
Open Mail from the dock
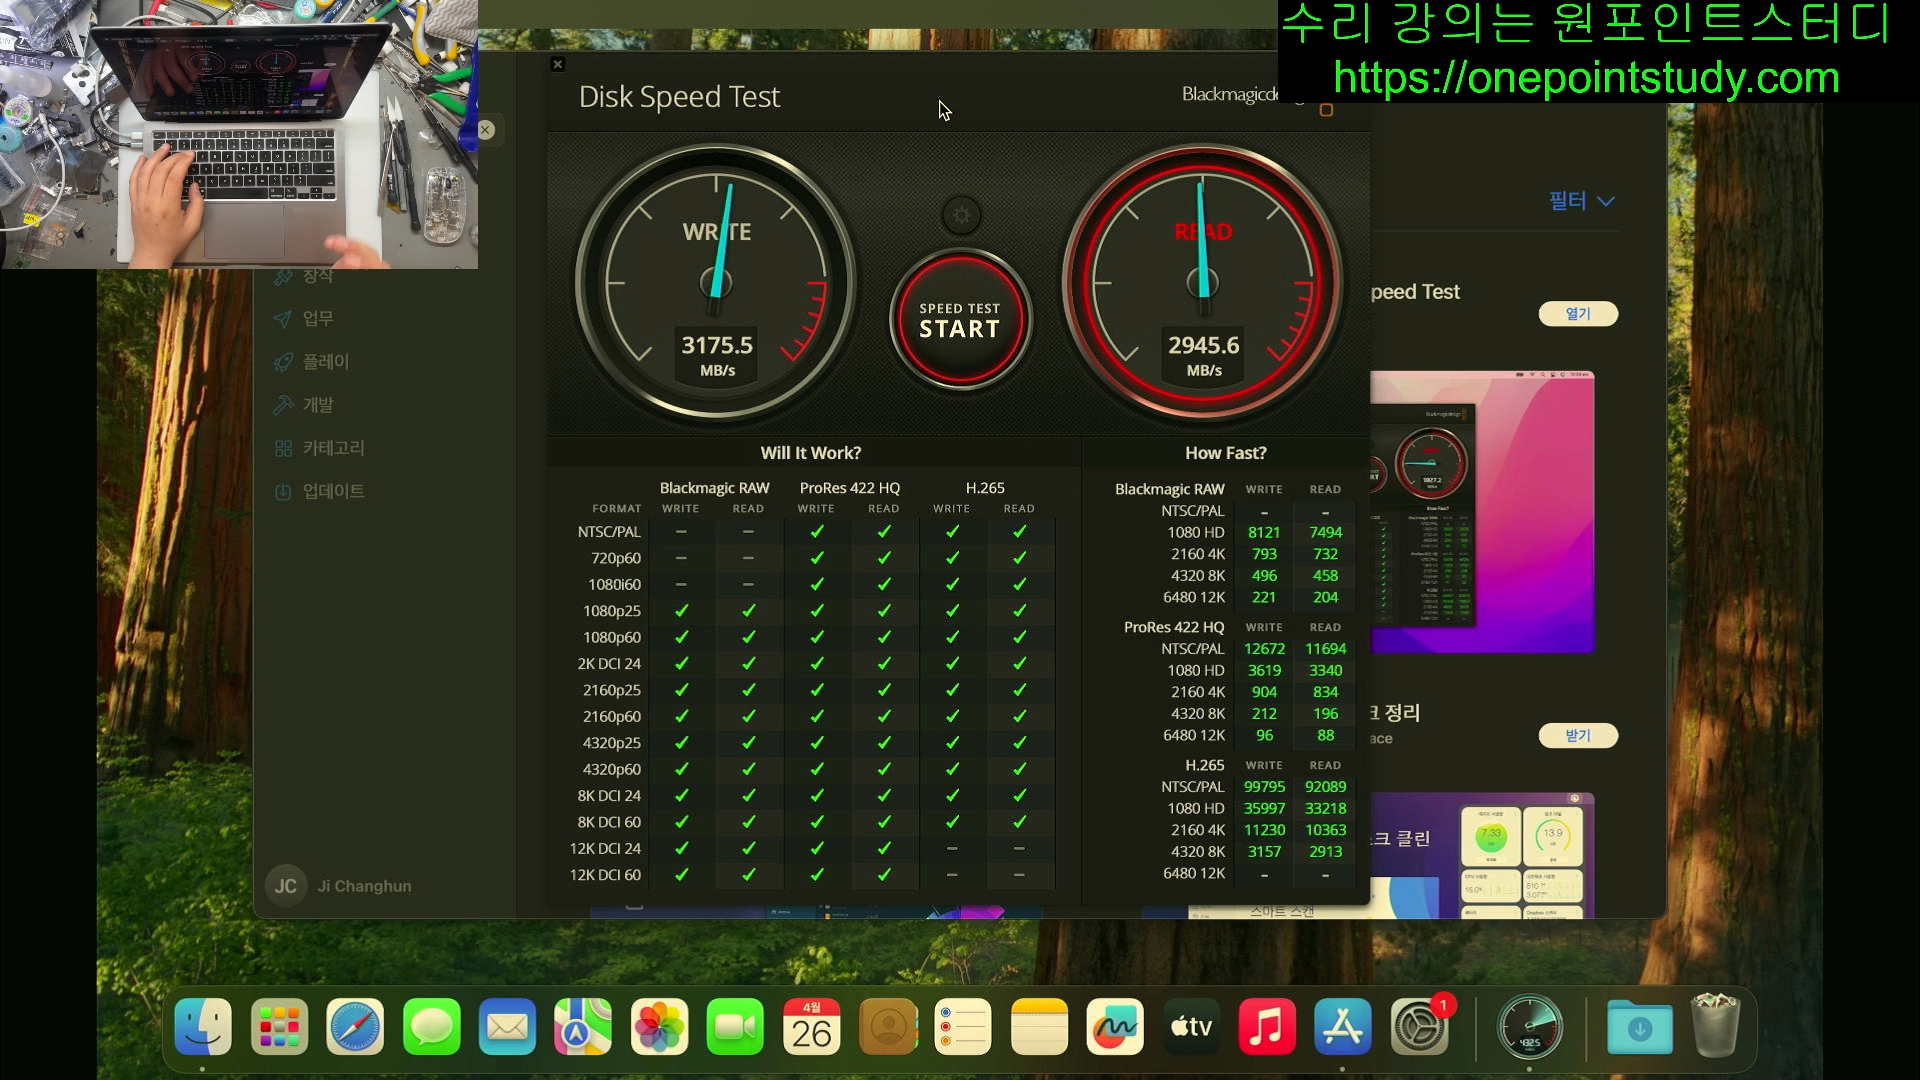[507, 1027]
